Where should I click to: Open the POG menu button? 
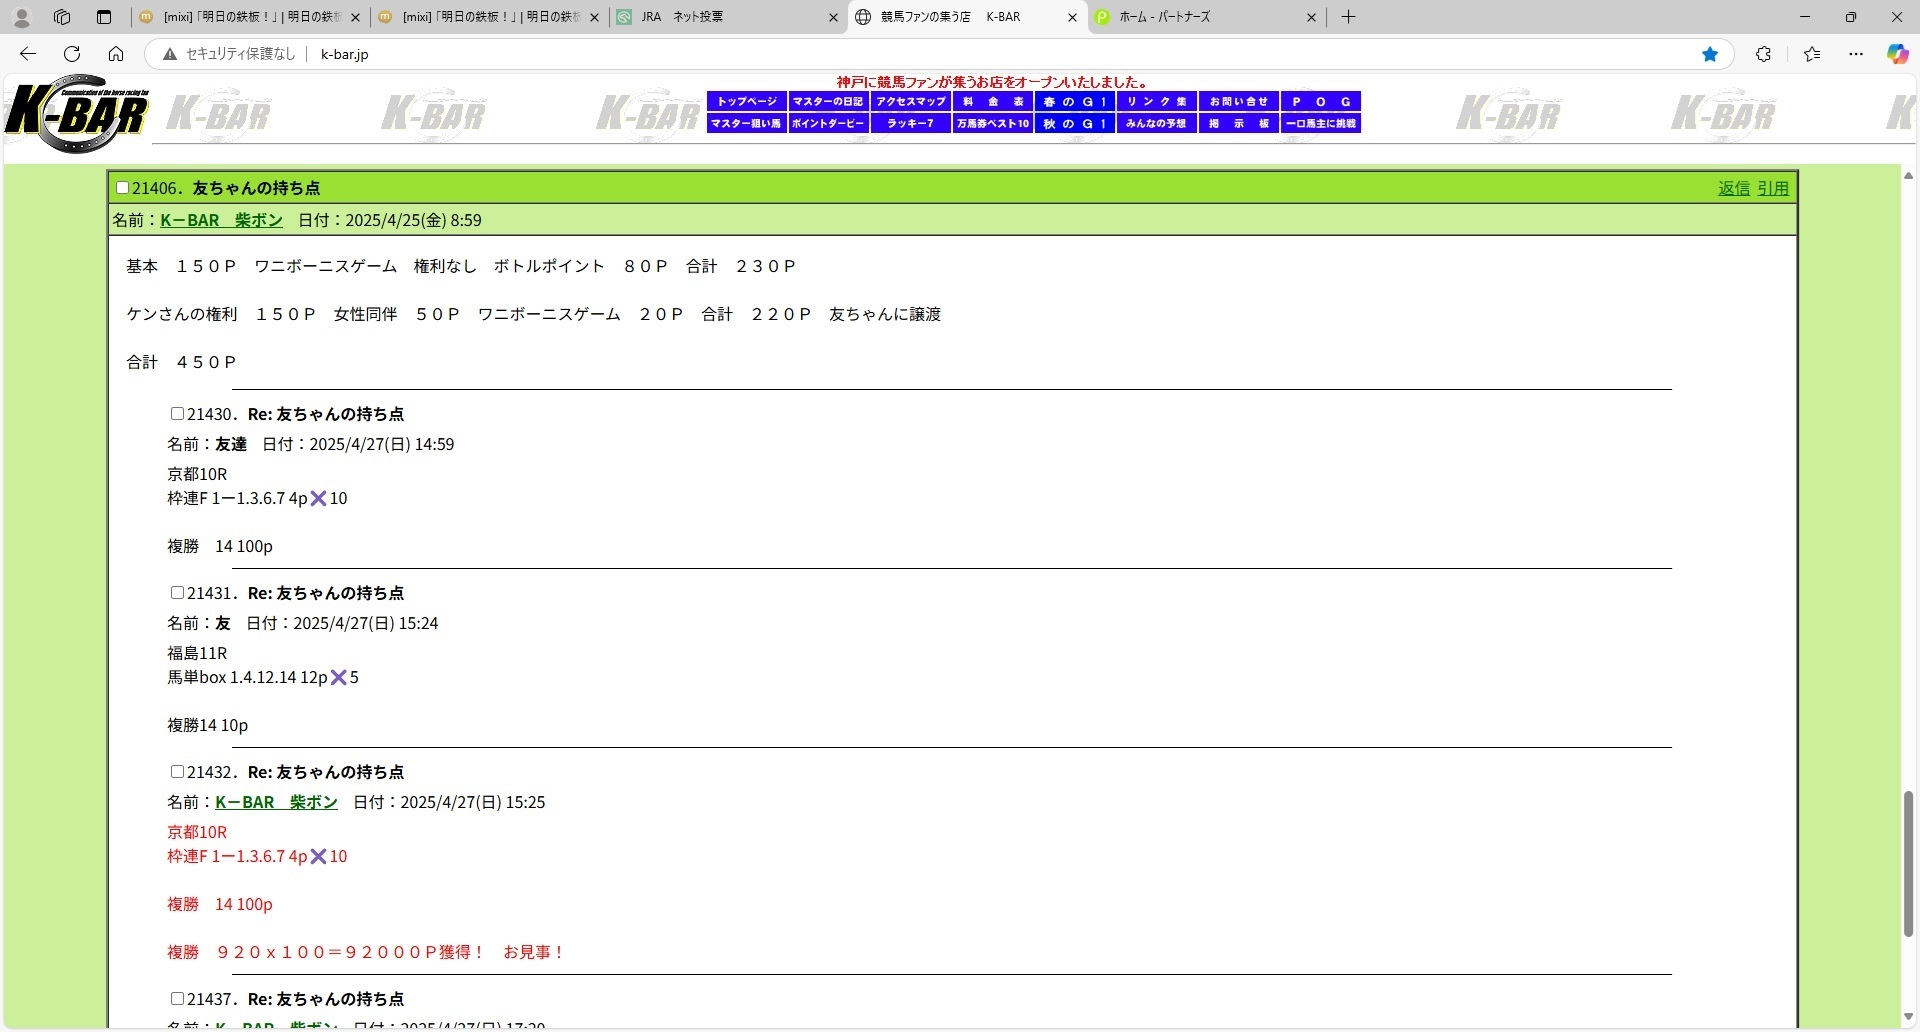[x=1320, y=102]
